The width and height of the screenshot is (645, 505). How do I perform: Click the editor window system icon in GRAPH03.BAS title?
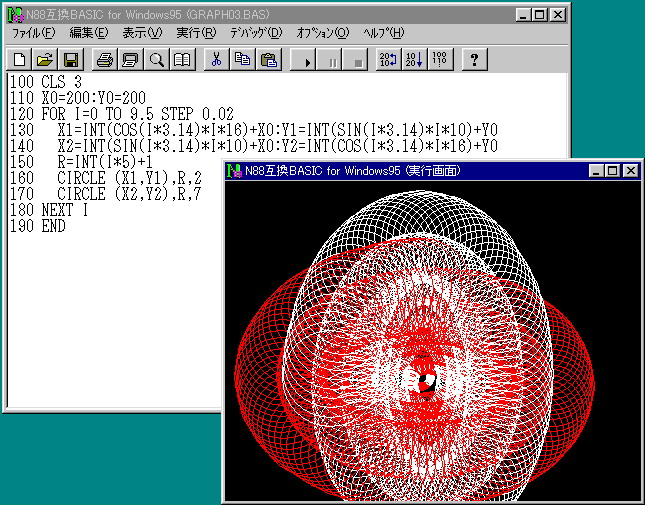15,15
